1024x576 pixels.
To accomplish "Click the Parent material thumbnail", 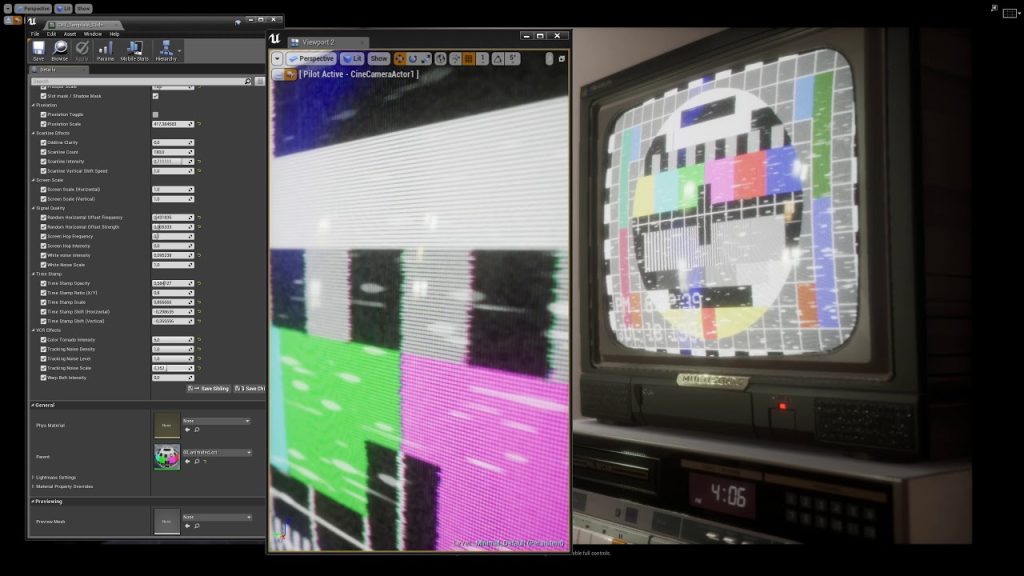I will click(x=167, y=456).
